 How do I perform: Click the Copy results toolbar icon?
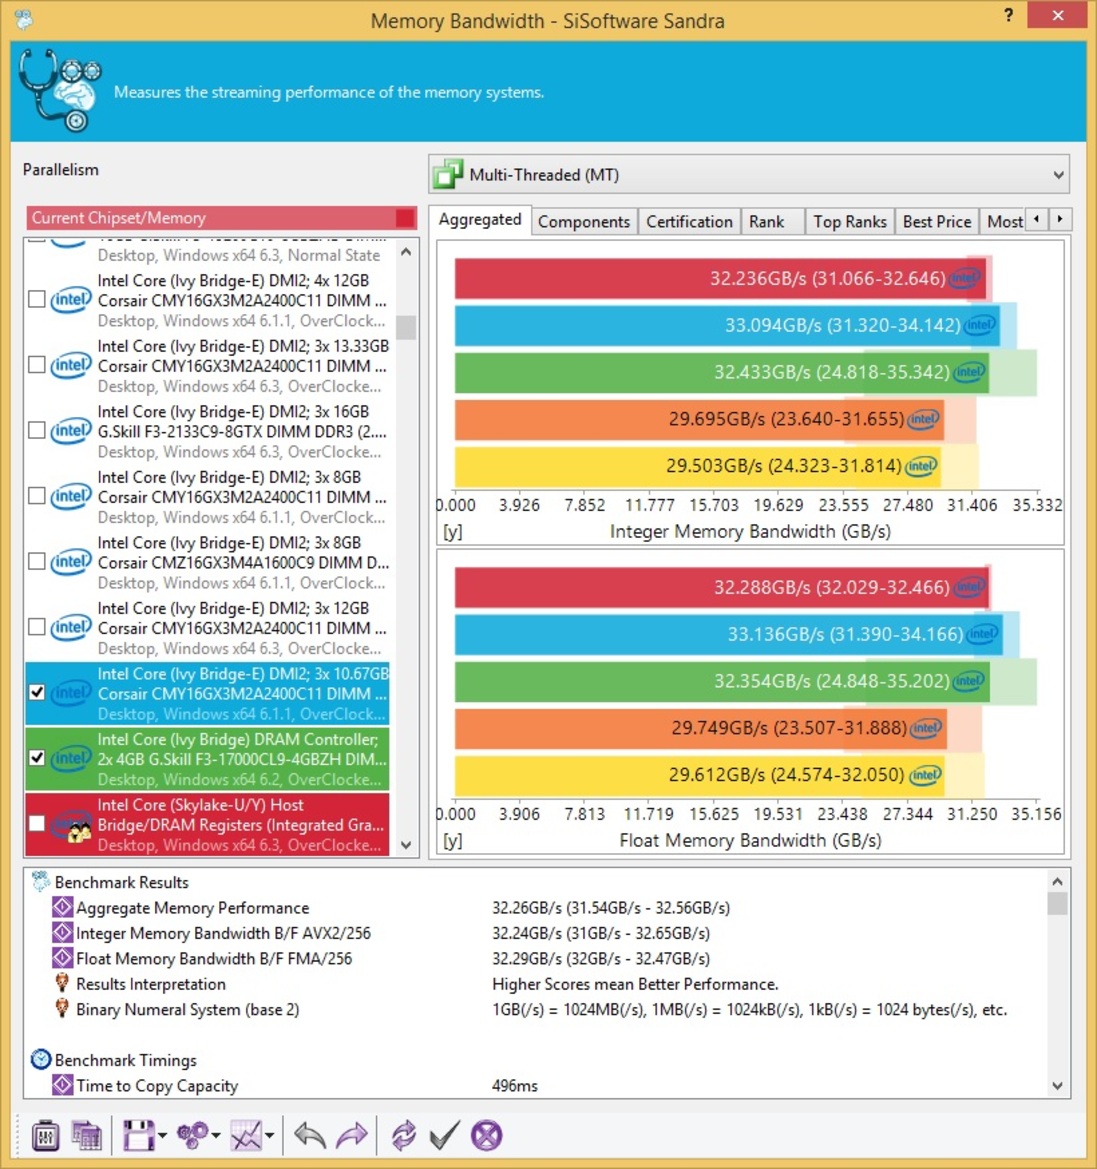point(87,1135)
